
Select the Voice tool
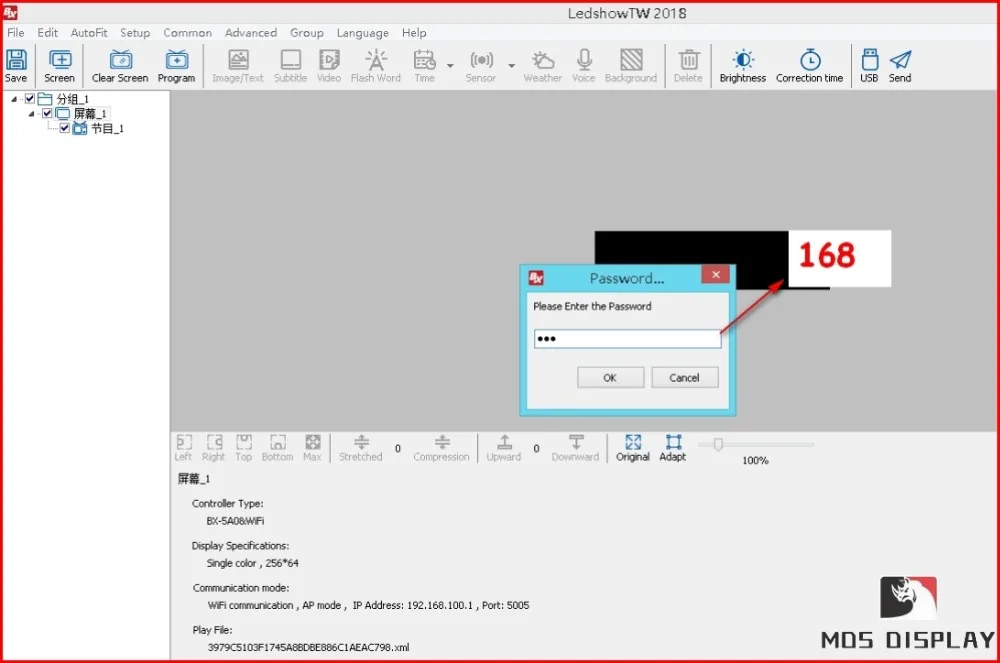pyautogui.click(x=584, y=66)
